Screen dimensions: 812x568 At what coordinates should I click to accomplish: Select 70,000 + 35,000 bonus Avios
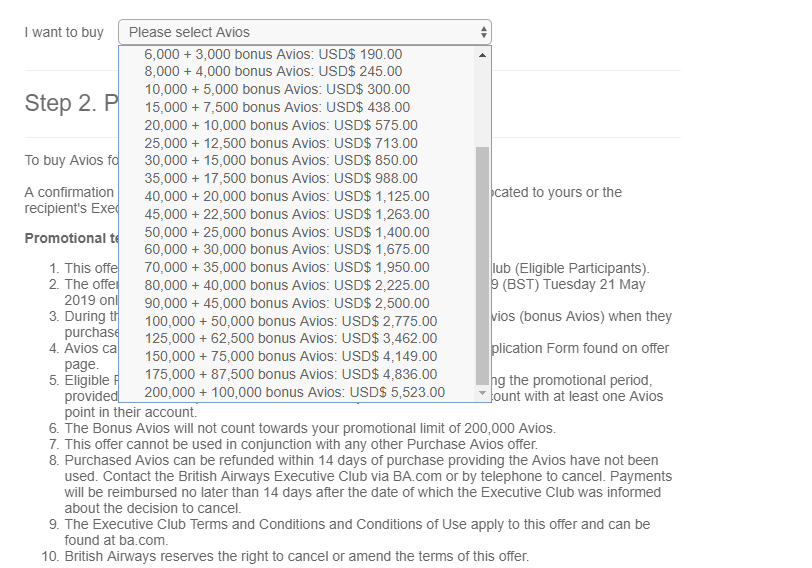coord(287,268)
